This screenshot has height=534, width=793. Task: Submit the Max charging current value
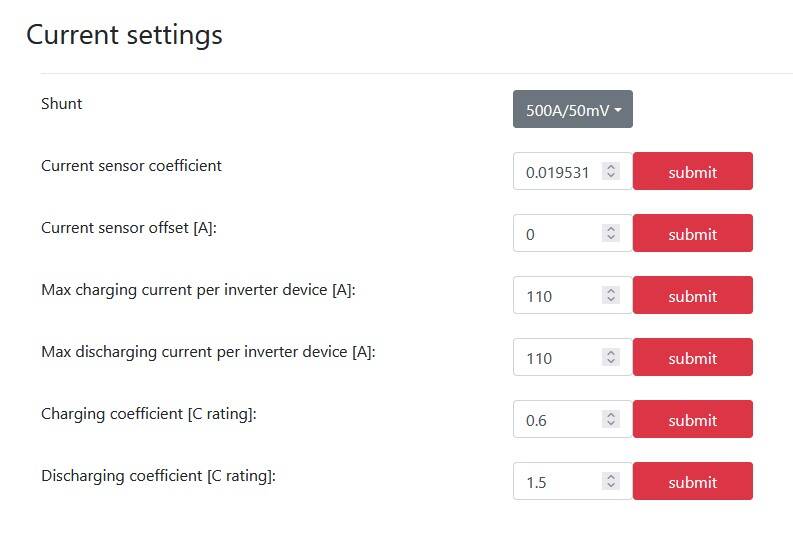coord(692,296)
